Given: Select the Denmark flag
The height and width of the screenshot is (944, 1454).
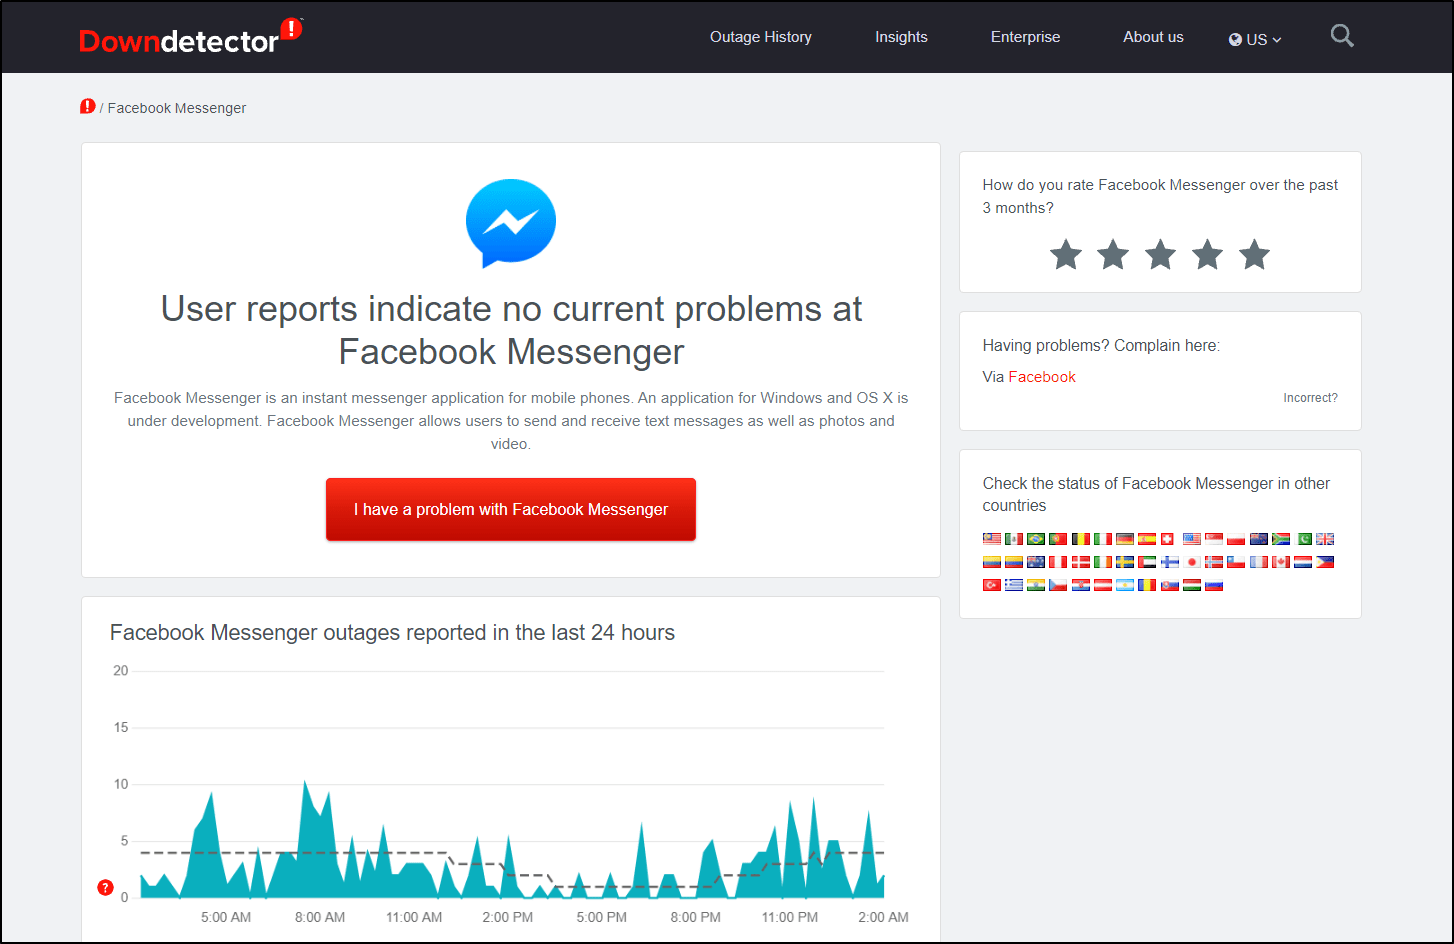Looking at the screenshot, I should (x=1081, y=562).
